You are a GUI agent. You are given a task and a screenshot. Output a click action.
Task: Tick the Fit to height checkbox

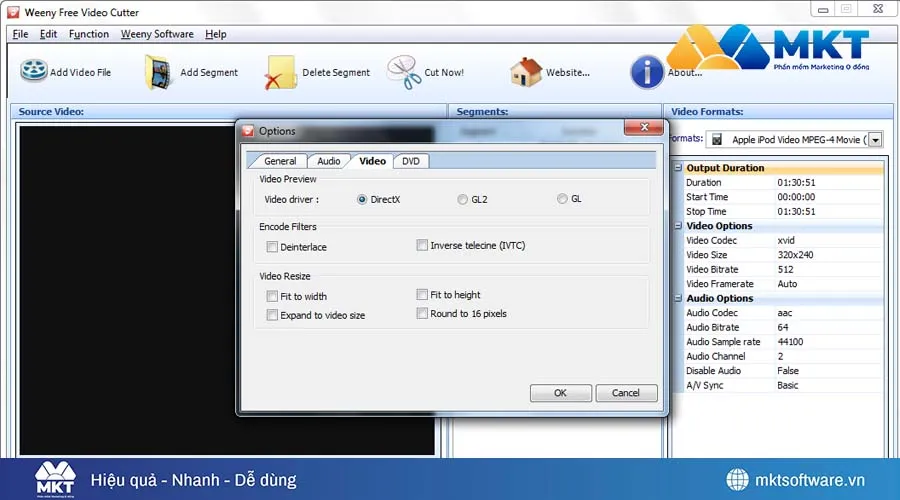pos(422,294)
